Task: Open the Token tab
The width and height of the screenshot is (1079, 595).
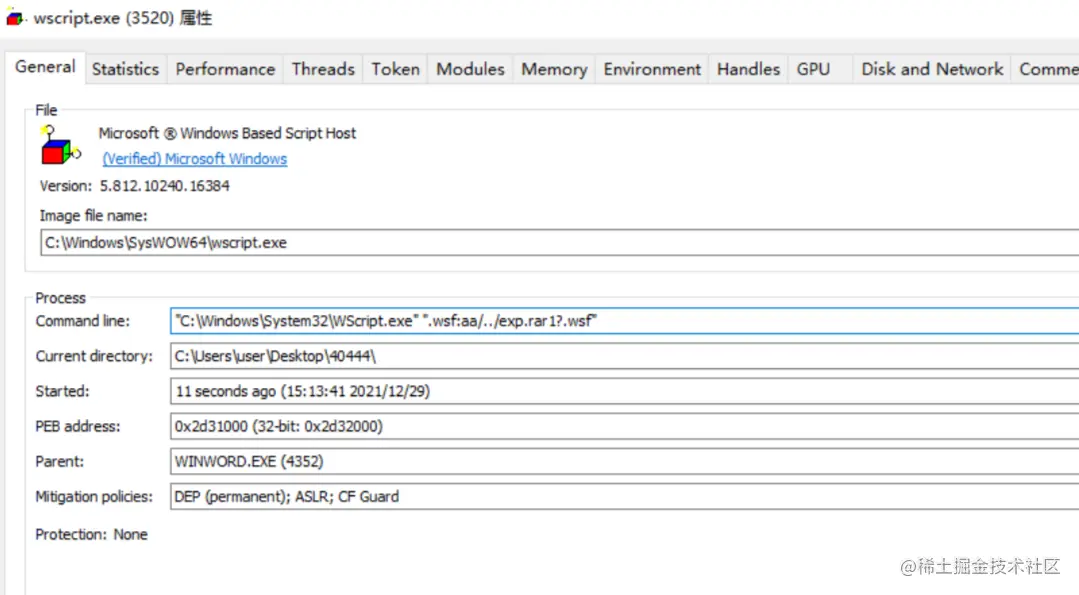Action: [x=395, y=69]
